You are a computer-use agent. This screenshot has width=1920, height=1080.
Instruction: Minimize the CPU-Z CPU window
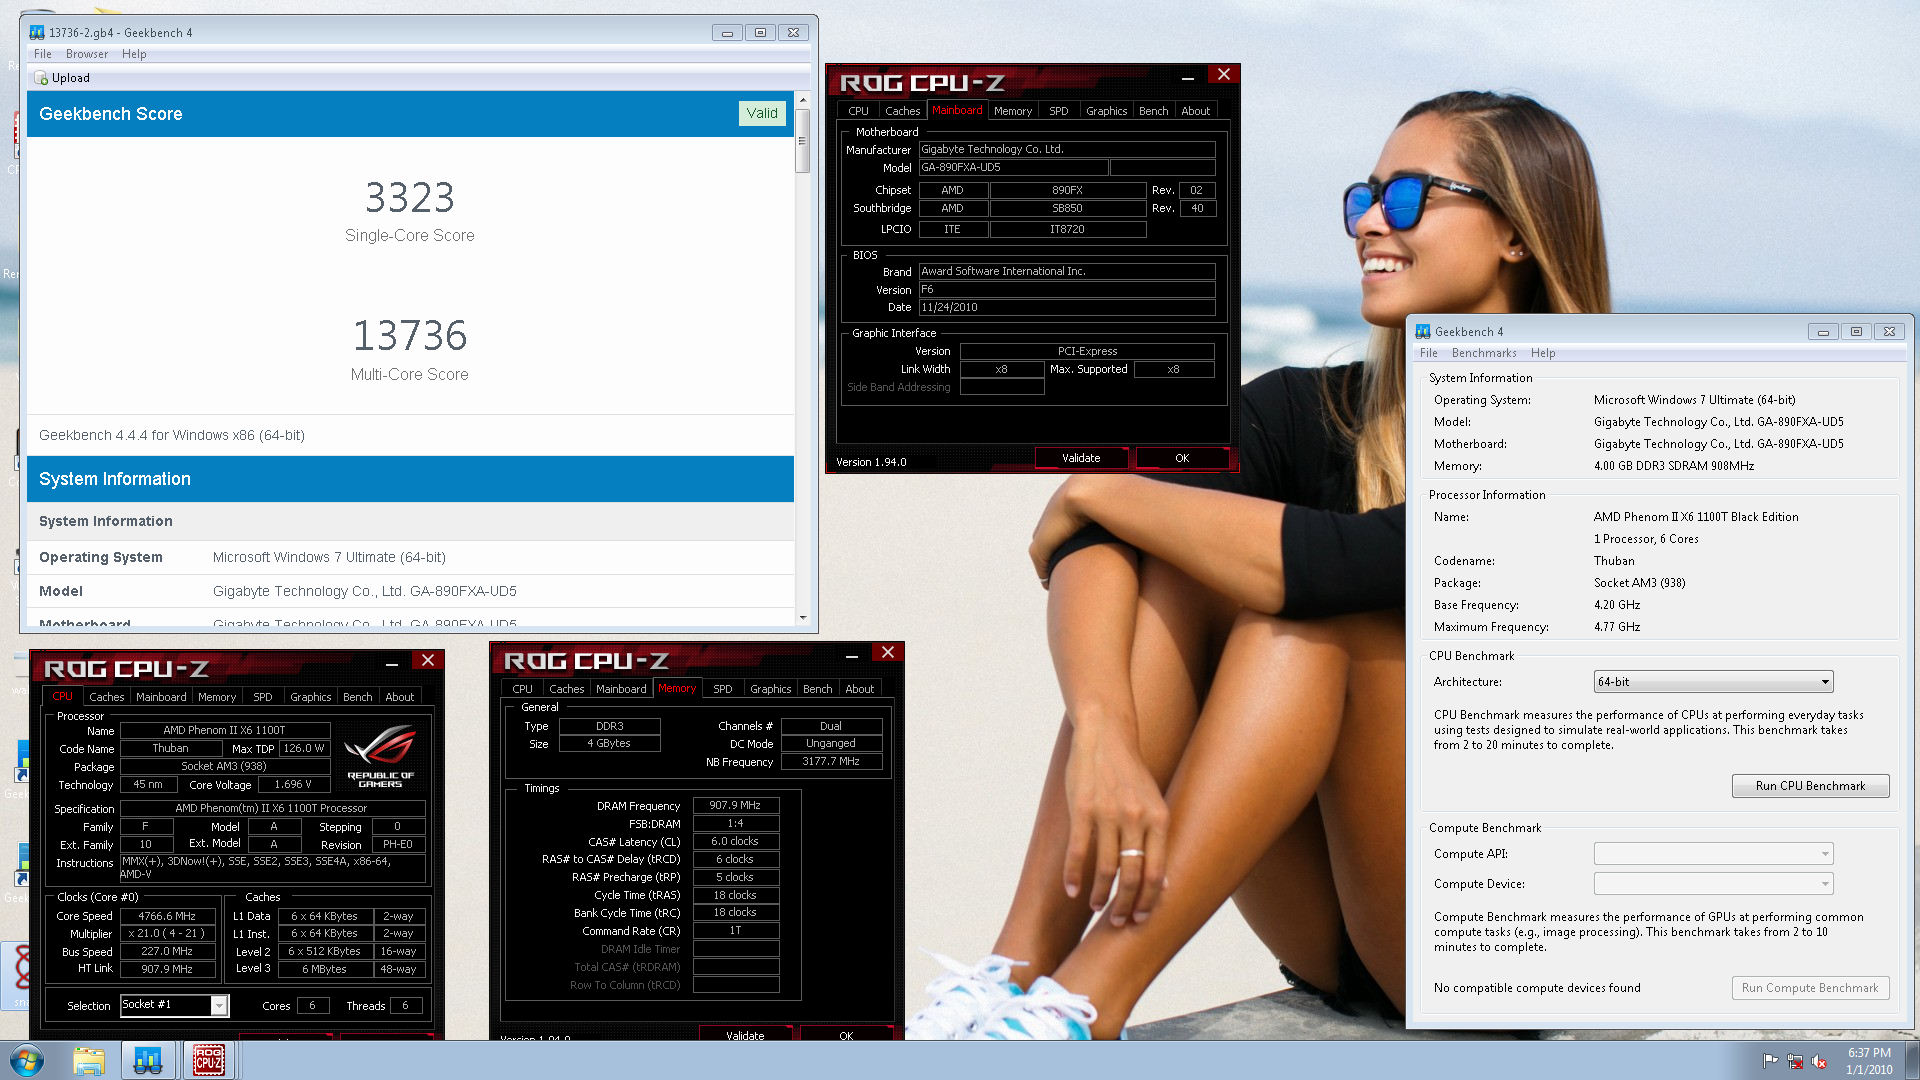tap(392, 663)
